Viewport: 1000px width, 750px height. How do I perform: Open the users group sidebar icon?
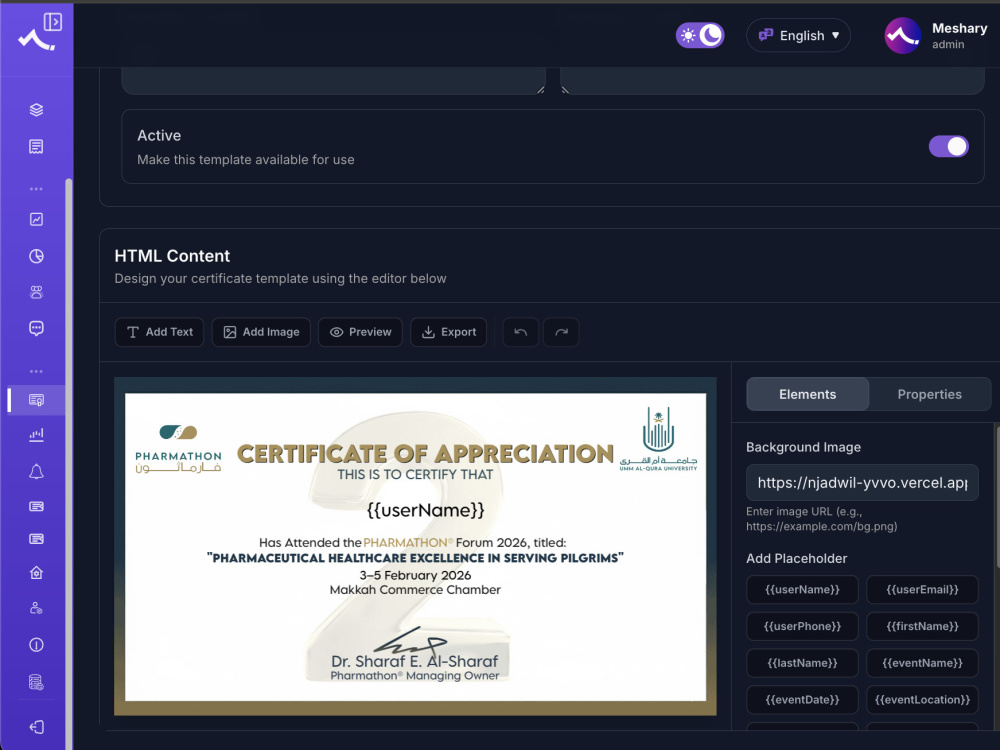click(x=36, y=292)
